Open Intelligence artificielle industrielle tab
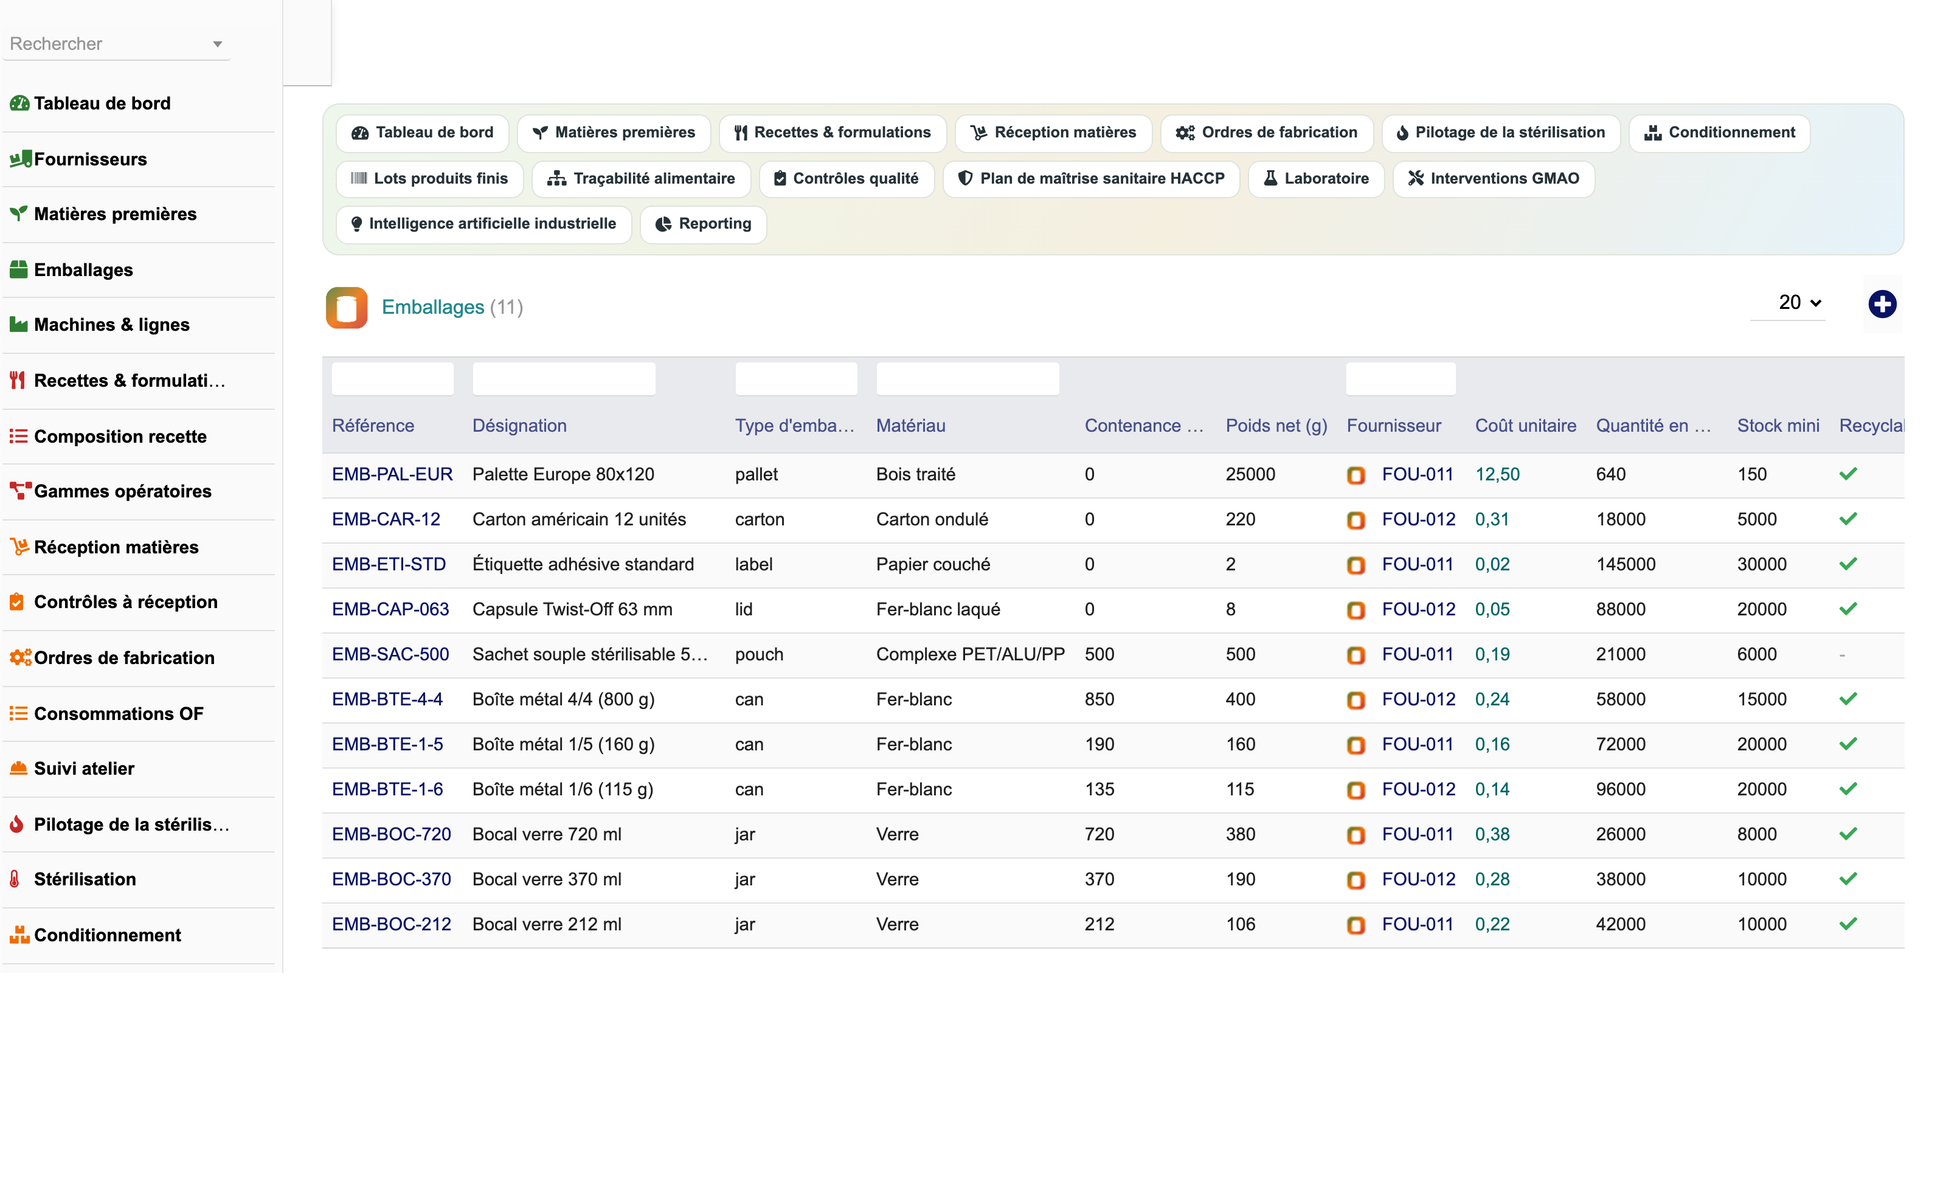The image size is (1946, 1204). pos(483,224)
